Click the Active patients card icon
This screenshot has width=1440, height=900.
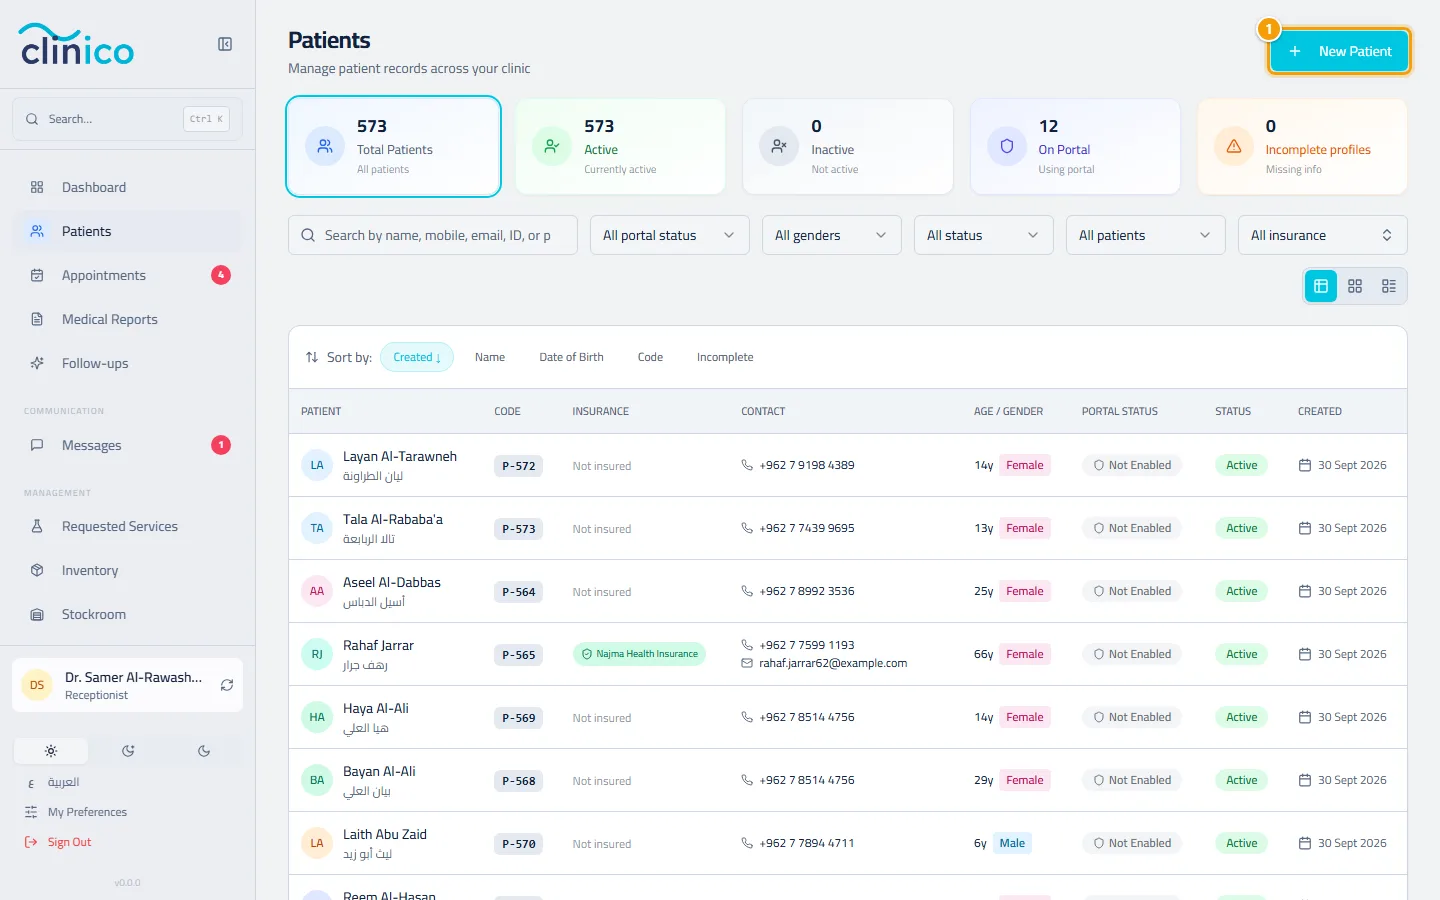552,146
